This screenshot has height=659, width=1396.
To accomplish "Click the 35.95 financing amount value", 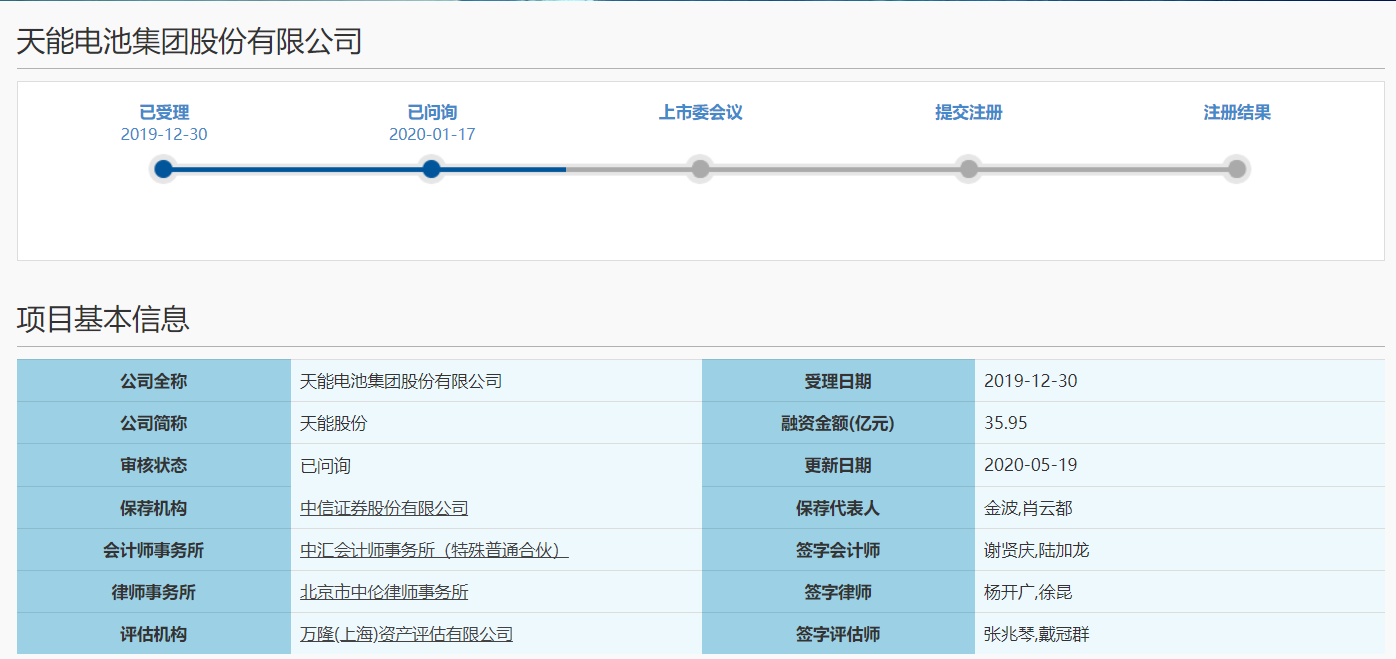I will point(1006,423).
